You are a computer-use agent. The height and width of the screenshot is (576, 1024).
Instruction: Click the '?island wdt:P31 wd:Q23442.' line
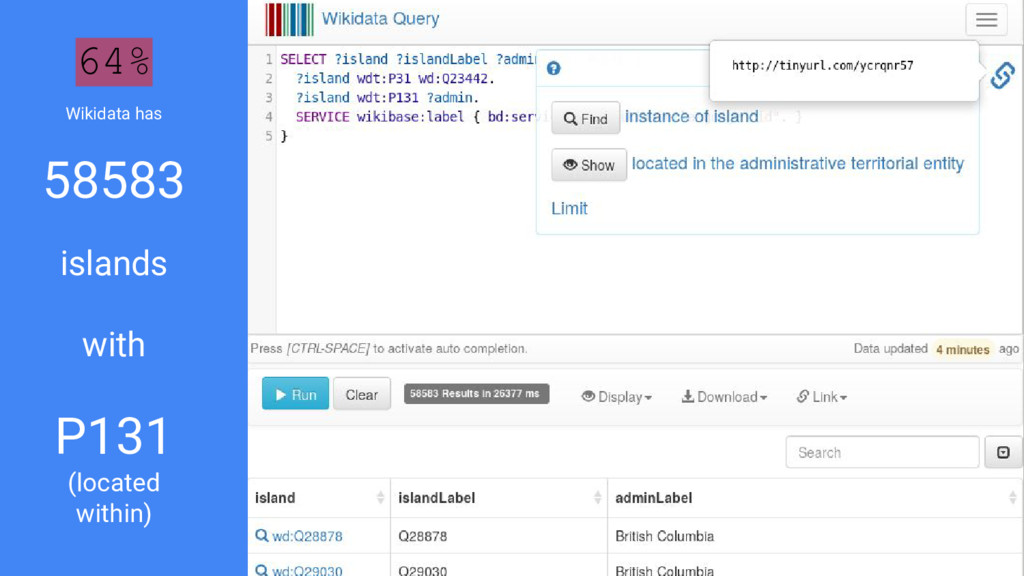coord(395,78)
